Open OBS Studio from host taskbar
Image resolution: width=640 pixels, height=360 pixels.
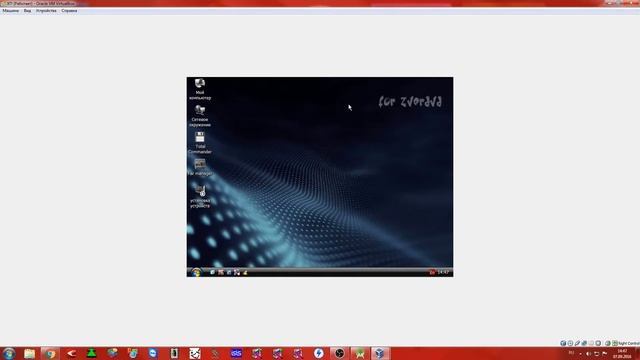point(339,353)
